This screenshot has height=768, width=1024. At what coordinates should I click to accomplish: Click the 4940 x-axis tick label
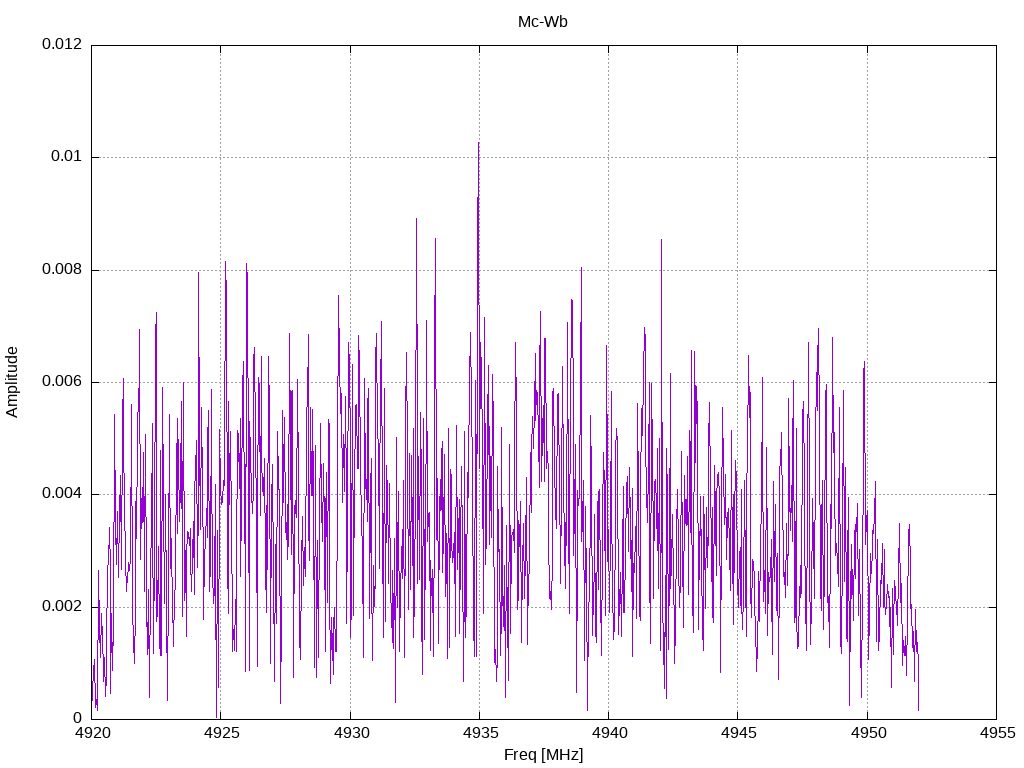click(x=609, y=733)
